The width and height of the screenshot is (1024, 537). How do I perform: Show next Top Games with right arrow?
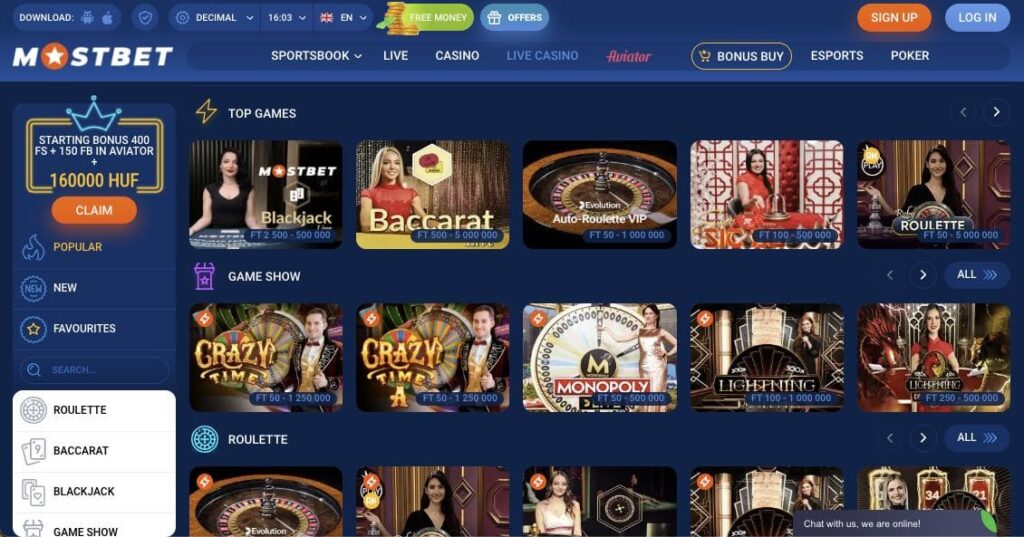[x=996, y=112]
